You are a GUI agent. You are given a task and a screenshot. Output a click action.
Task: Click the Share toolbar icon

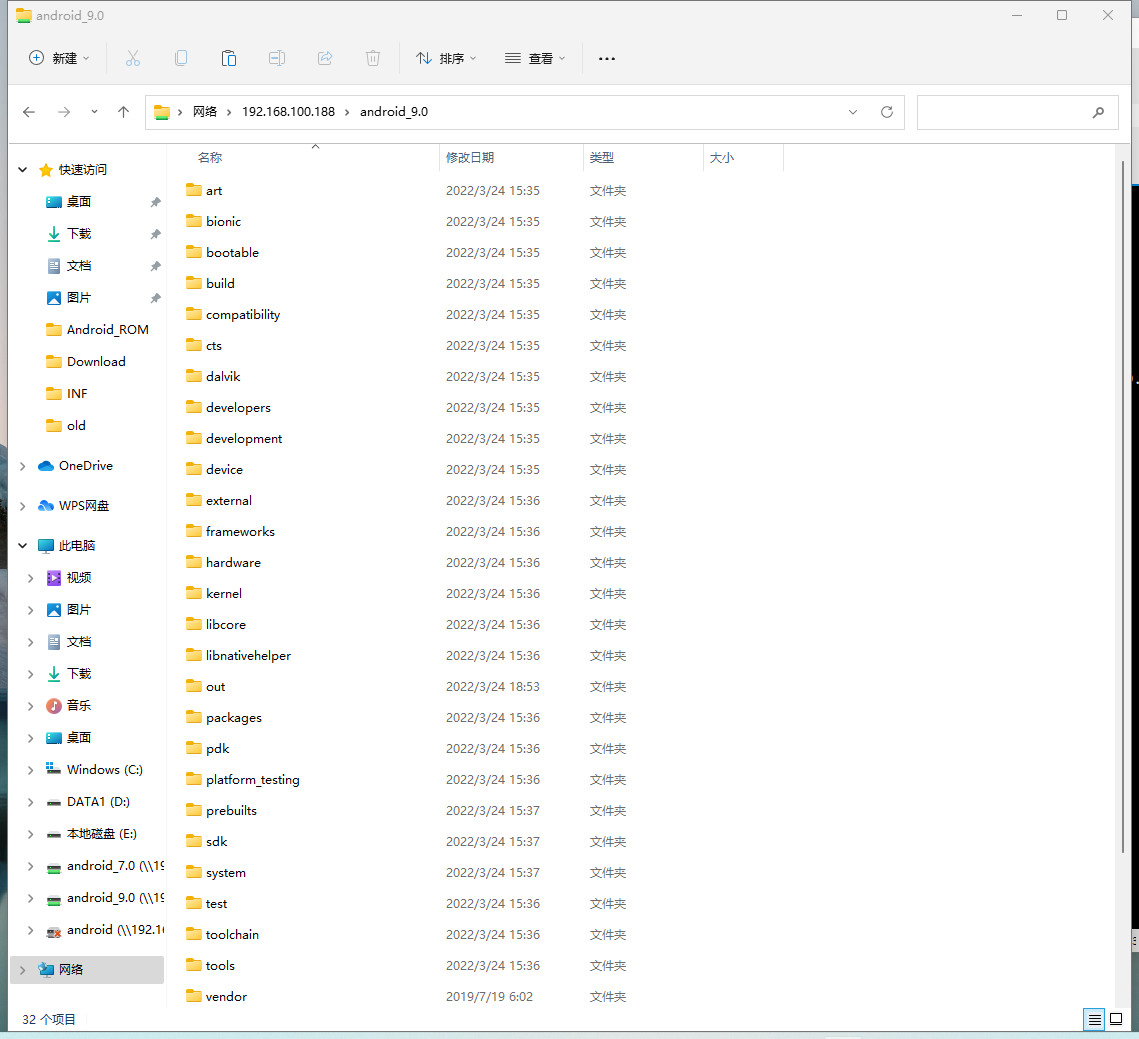point(325,58)
